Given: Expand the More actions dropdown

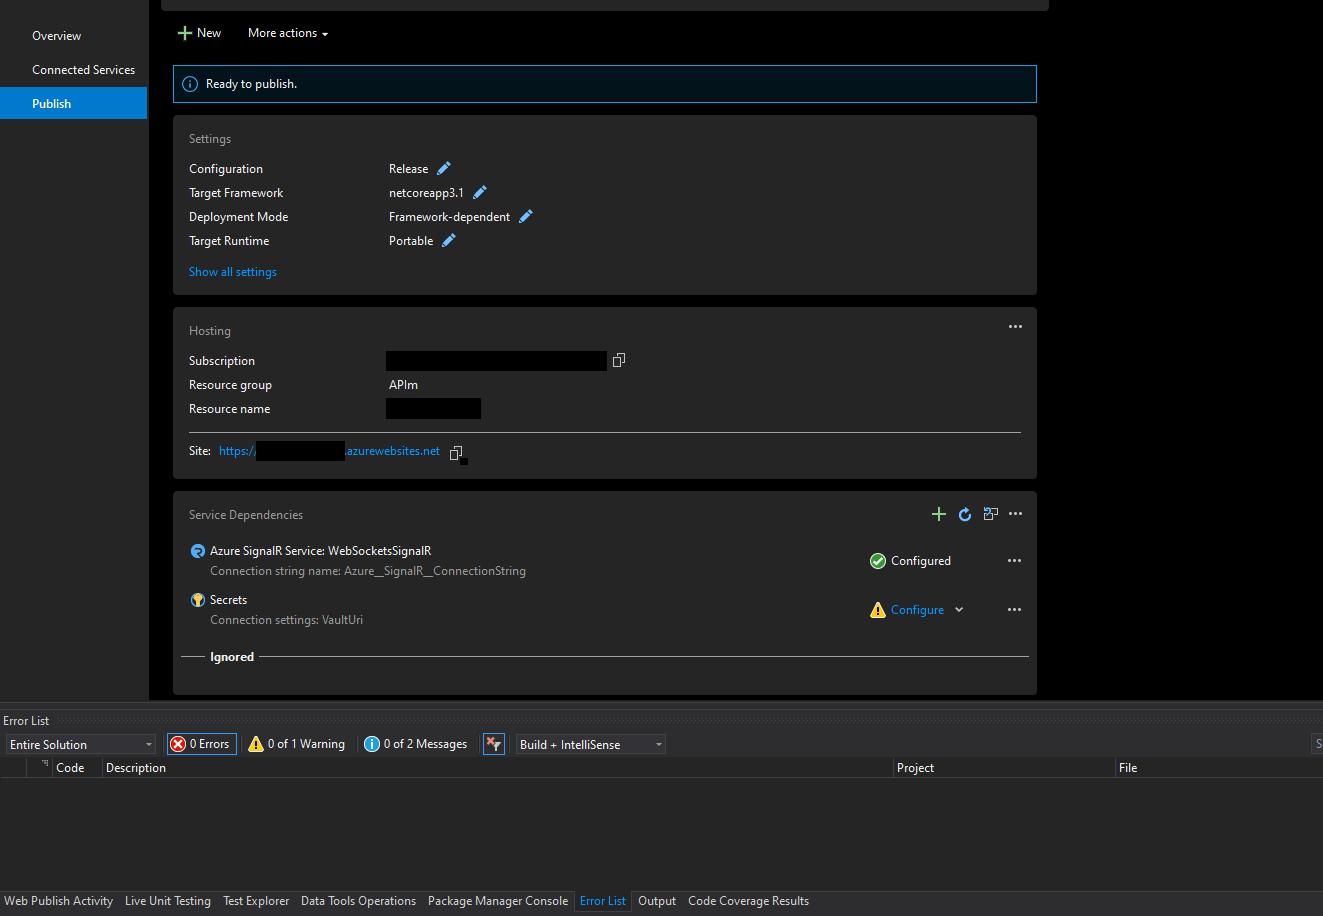Looking at the screenshot, I should 288,33.
